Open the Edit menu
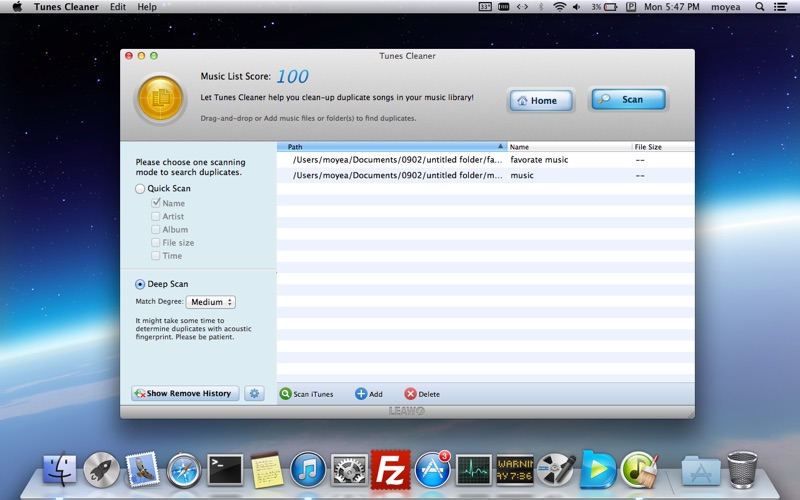800x500 pixels. coord(118,7)
